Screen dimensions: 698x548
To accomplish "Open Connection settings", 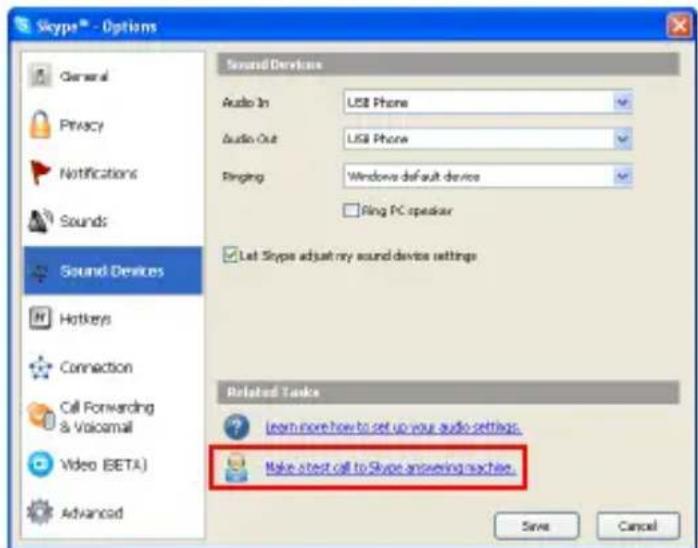I will click(113, 367).
